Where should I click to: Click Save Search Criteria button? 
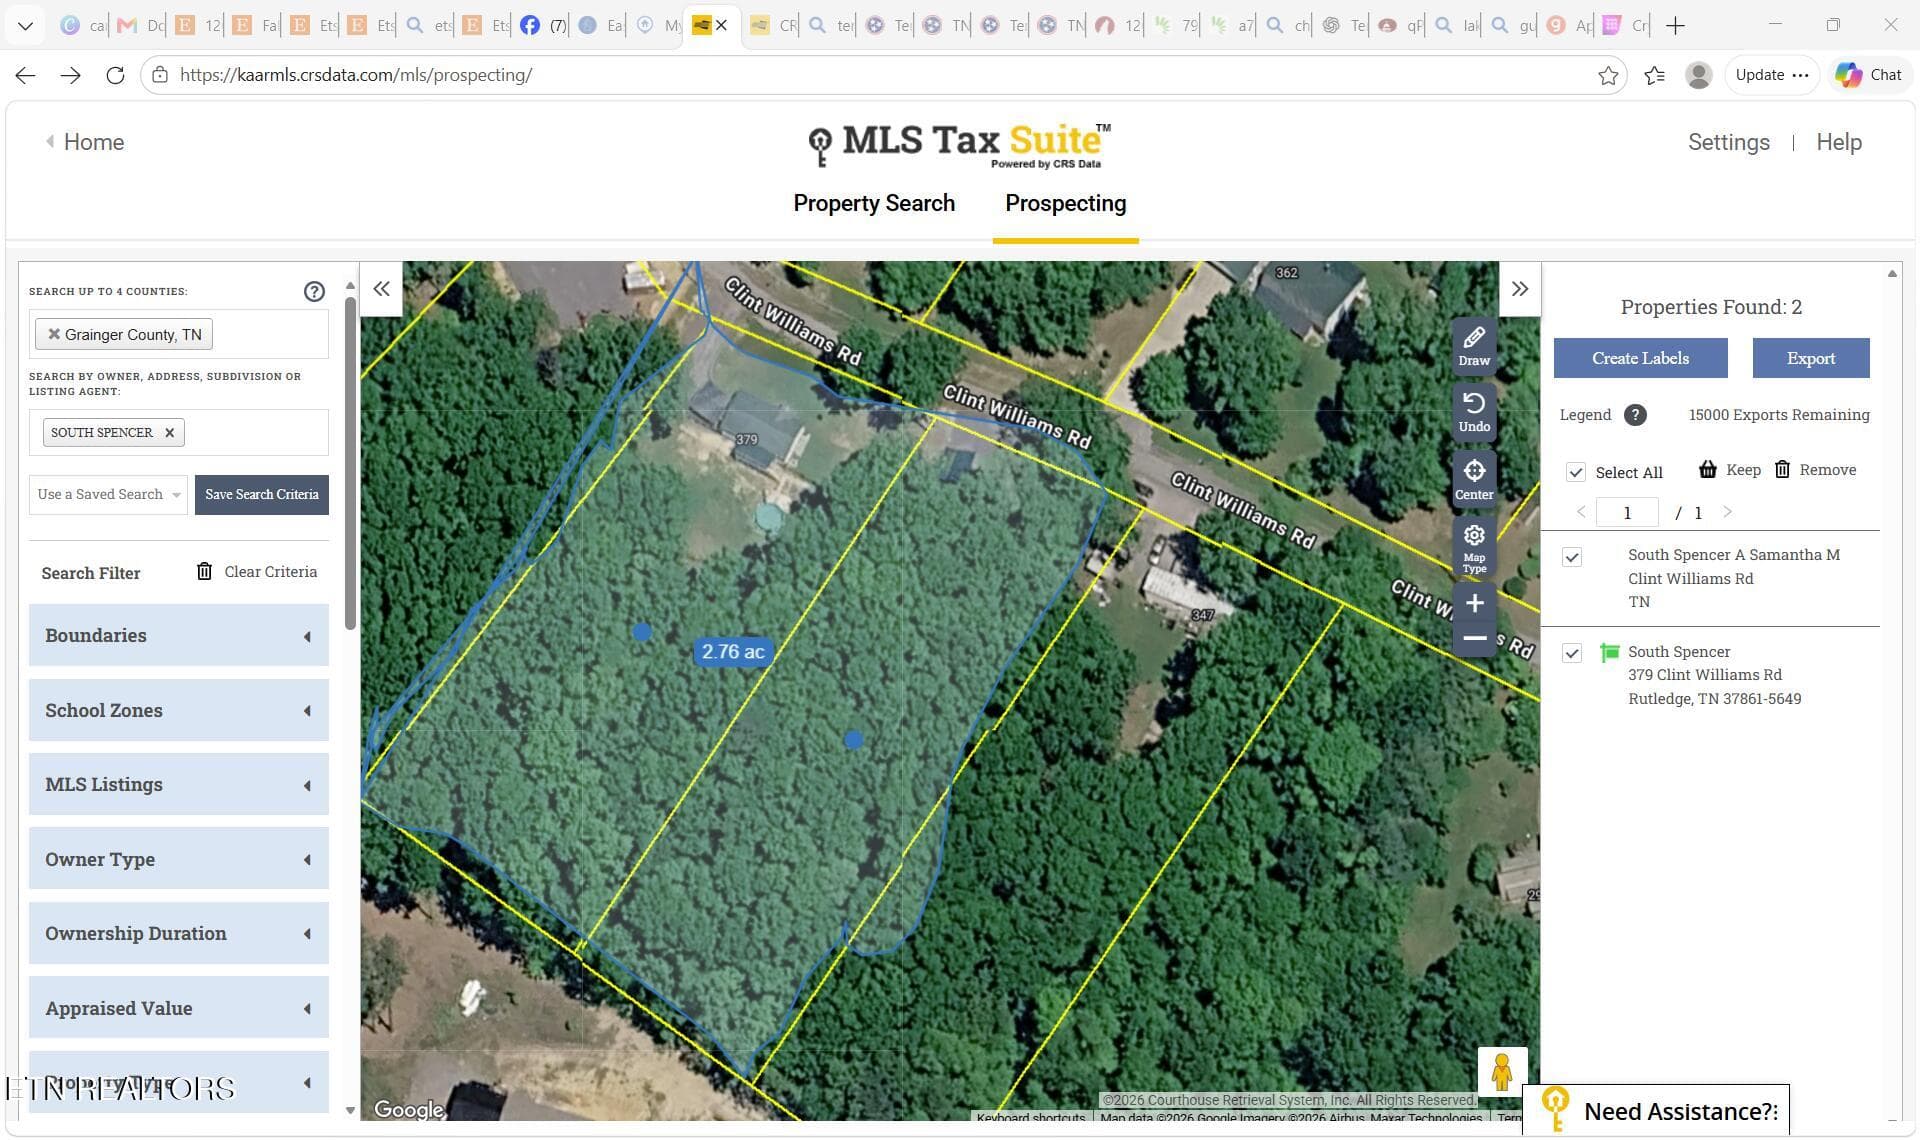pyautogui.click(x=262, y=495)
